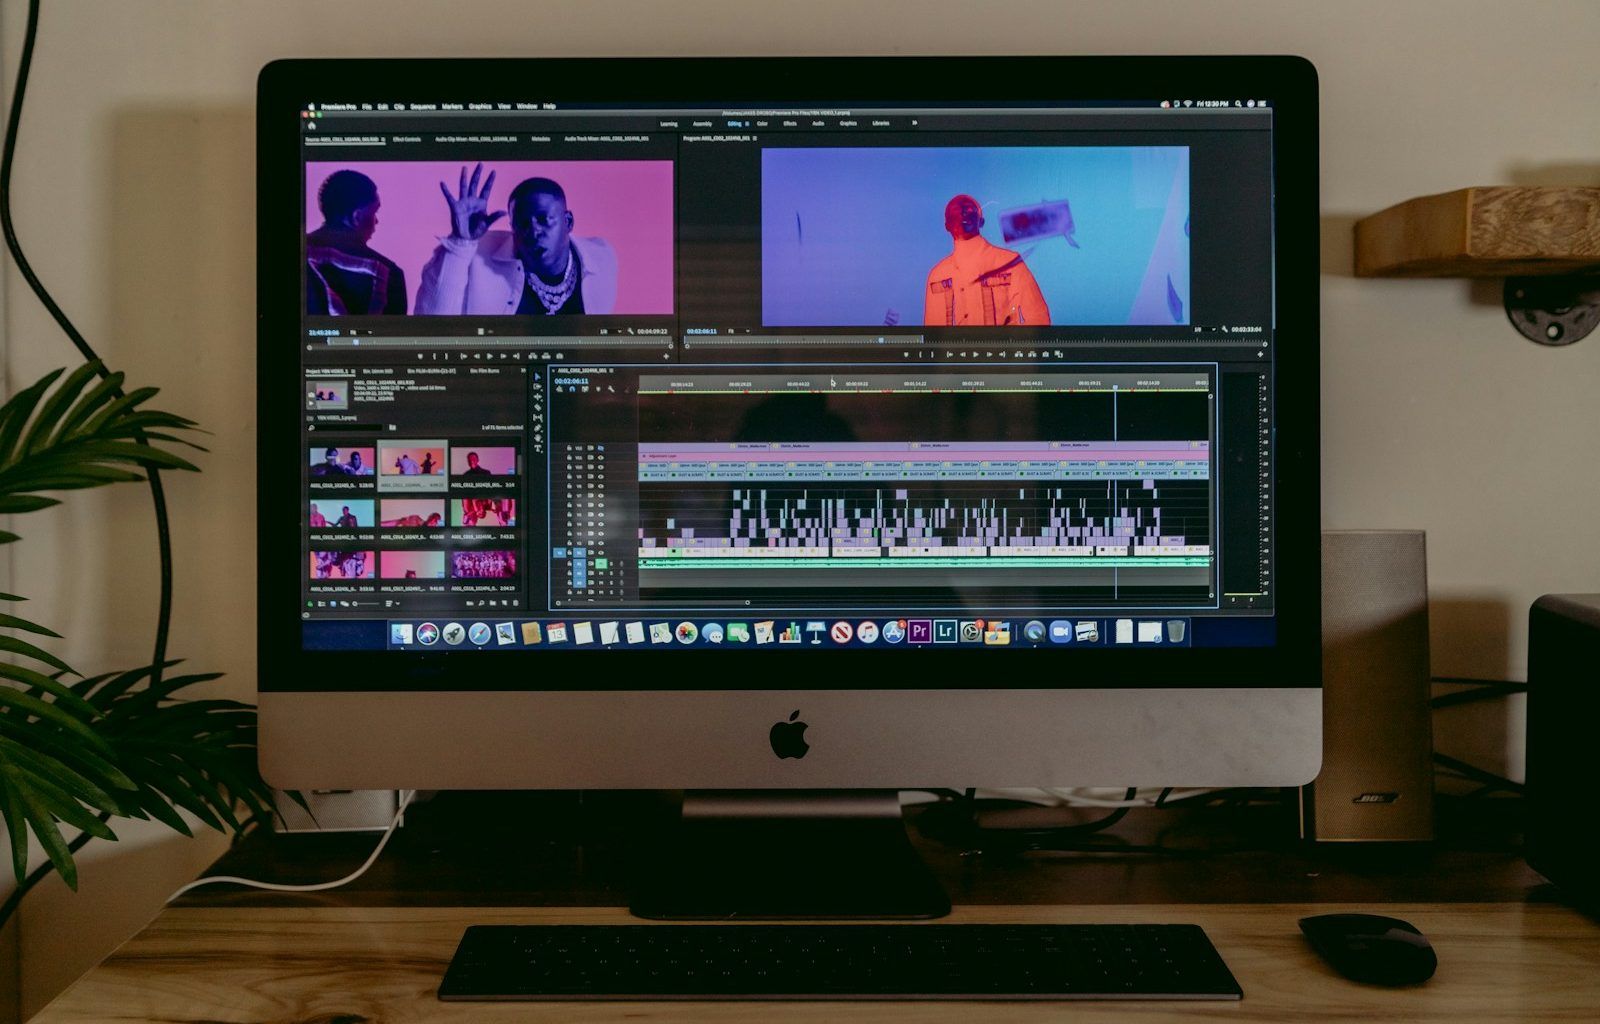Step forward one frame in Program monitor
The image size is (1600, 1024).
pyautogui.click(x=989, y=354)
